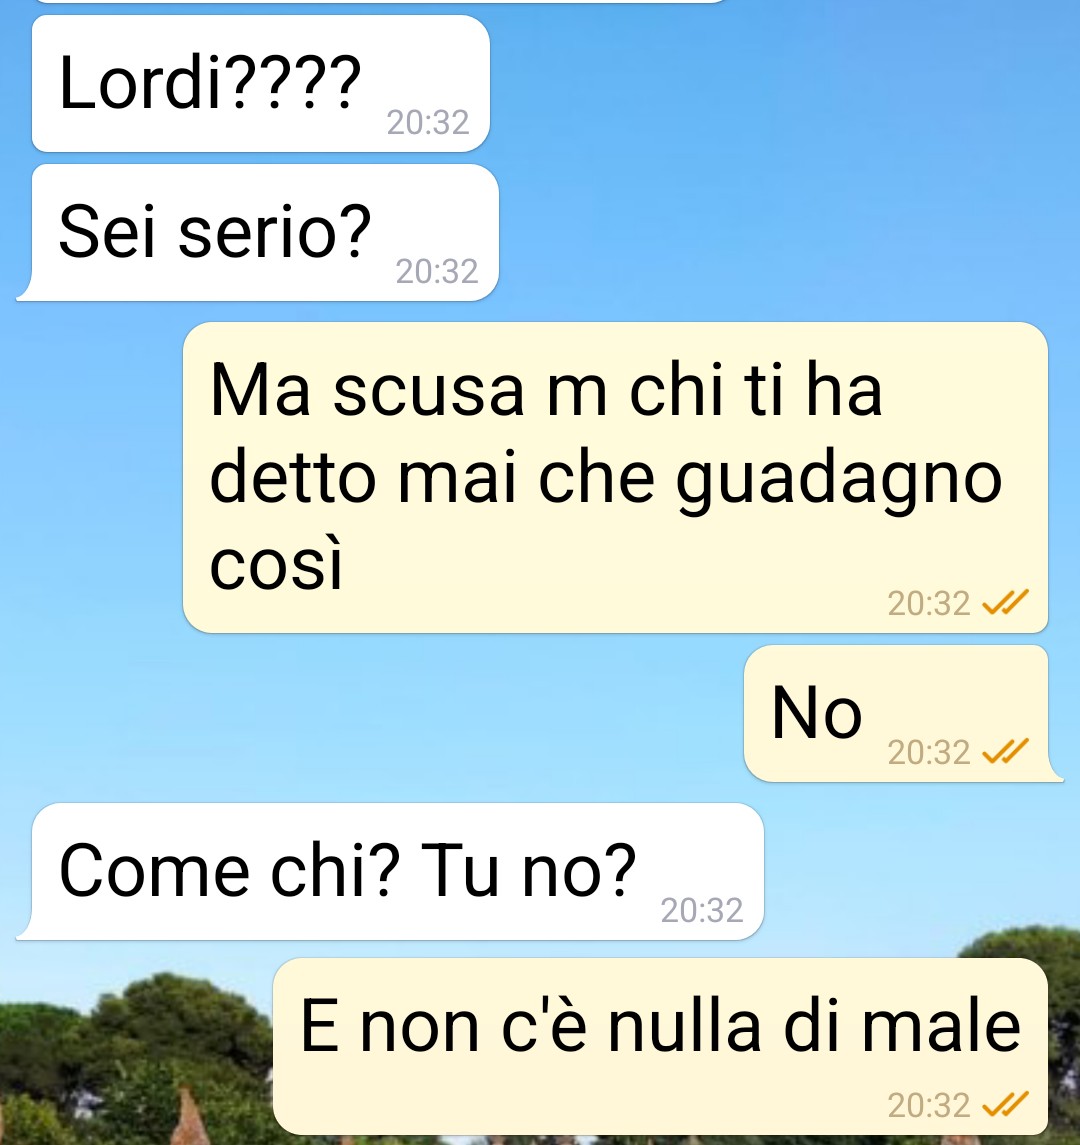The width and height of the screenshot is (1080, 1145).
Task: Tap the 'Lordi????' message bubble
Action: coord(261,83)
